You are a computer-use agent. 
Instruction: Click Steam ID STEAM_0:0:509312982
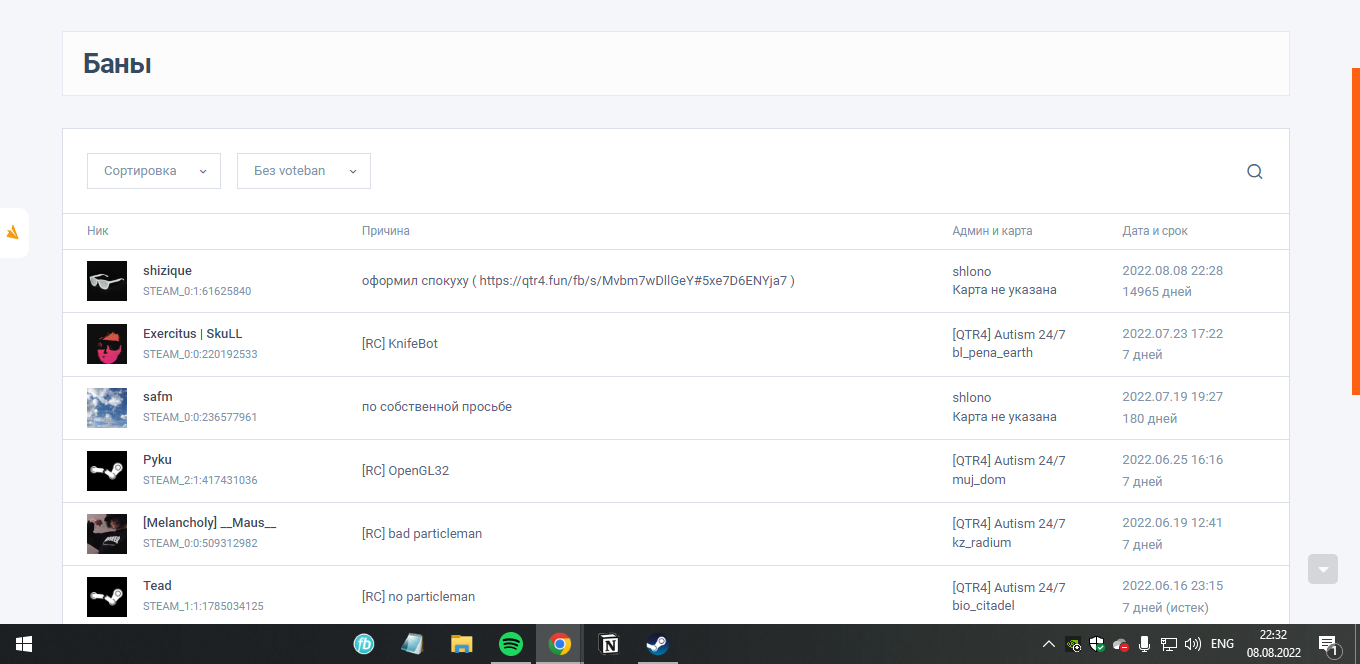[200, 544]
